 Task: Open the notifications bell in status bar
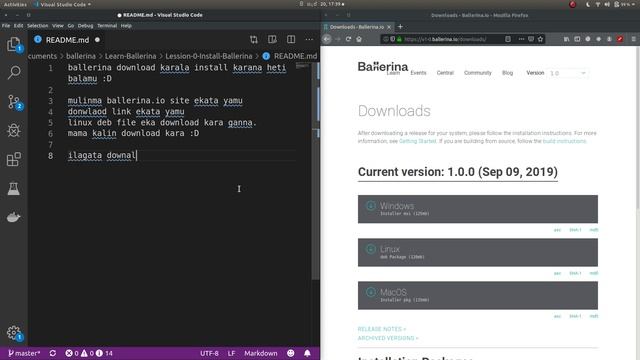(307, 353)
